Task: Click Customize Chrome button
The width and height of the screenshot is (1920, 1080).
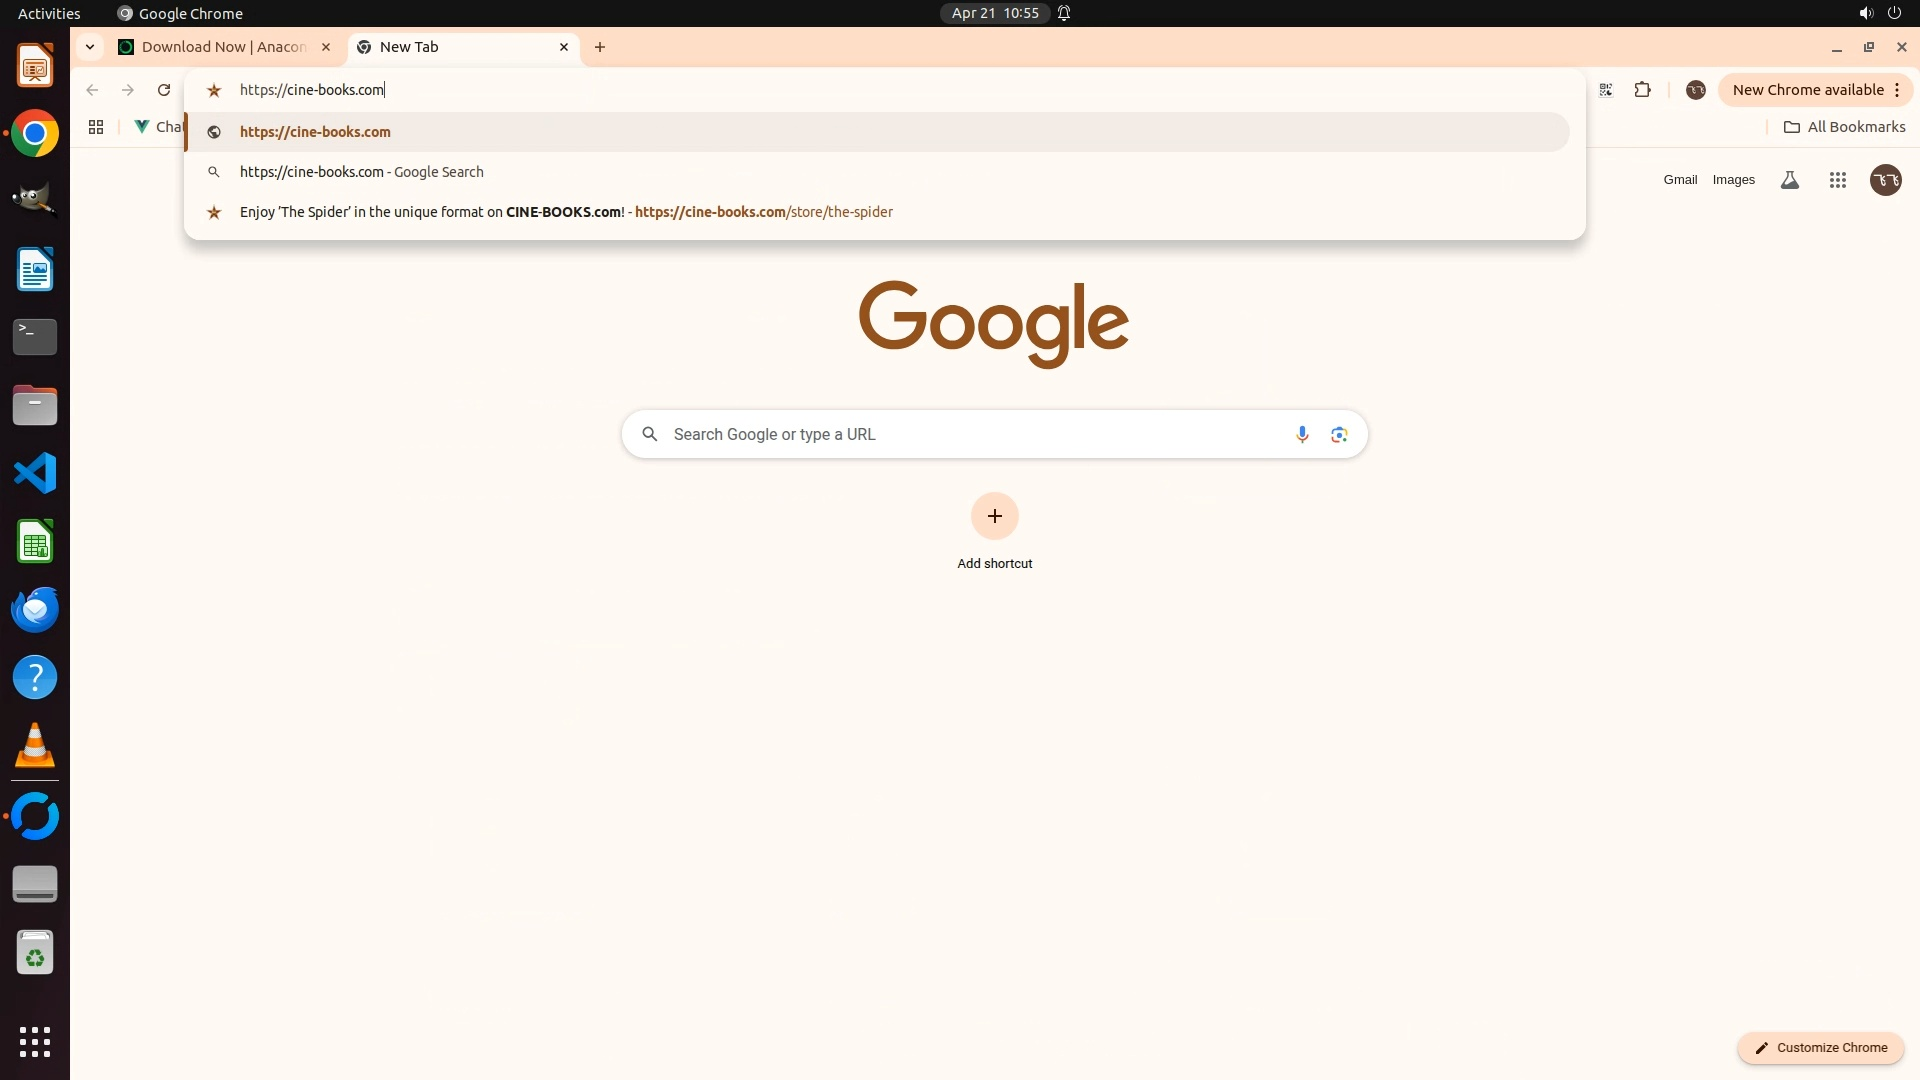Action: (1820, 1047)
